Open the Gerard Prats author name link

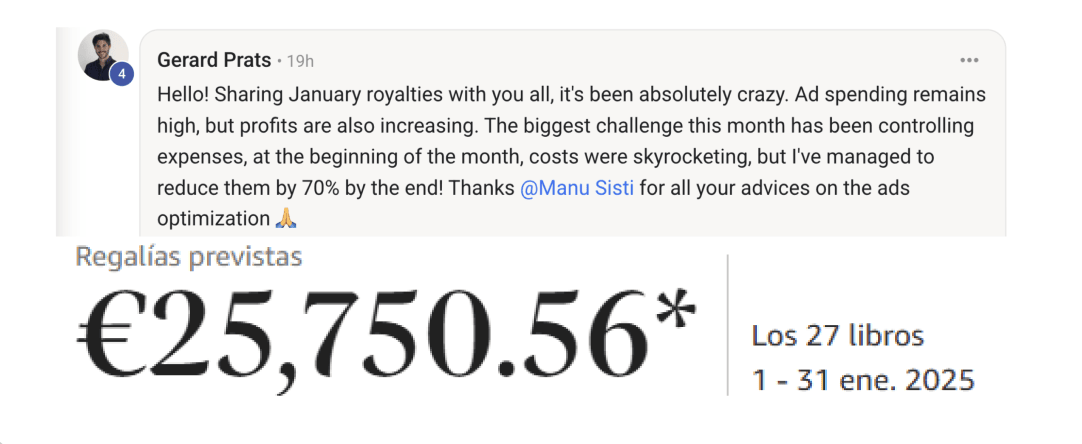pyautogui.click(x=214, y=60)
